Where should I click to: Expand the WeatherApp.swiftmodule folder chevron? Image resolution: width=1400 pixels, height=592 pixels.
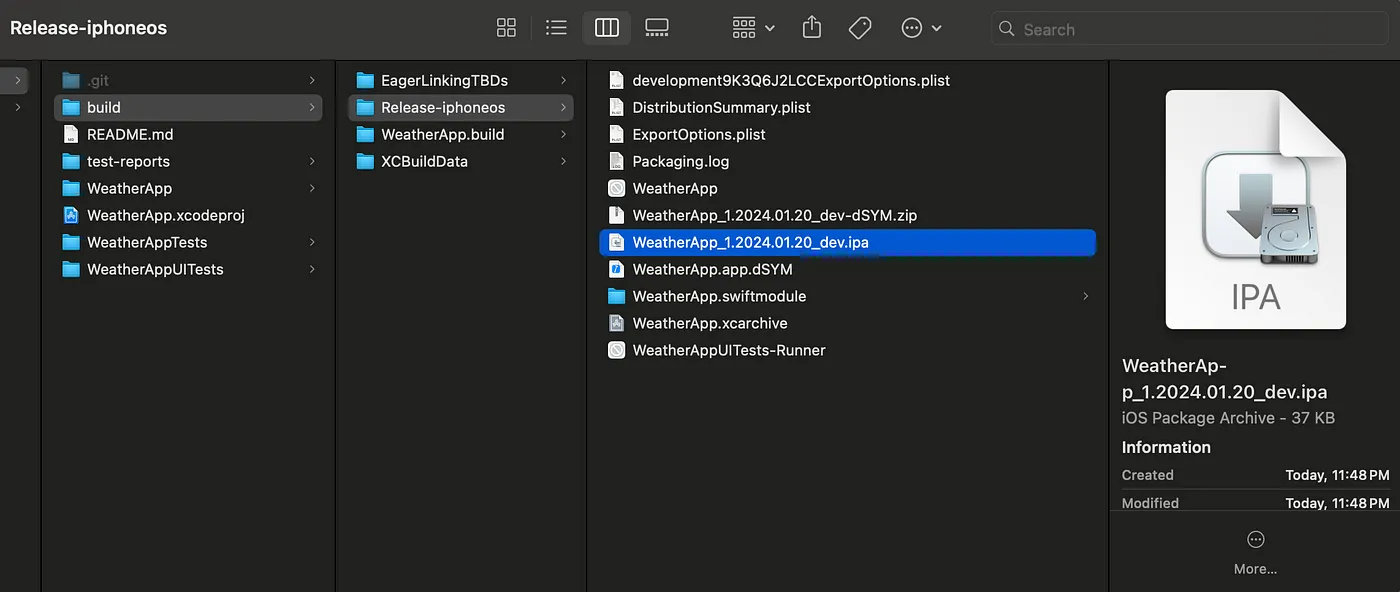point(1085,296)
